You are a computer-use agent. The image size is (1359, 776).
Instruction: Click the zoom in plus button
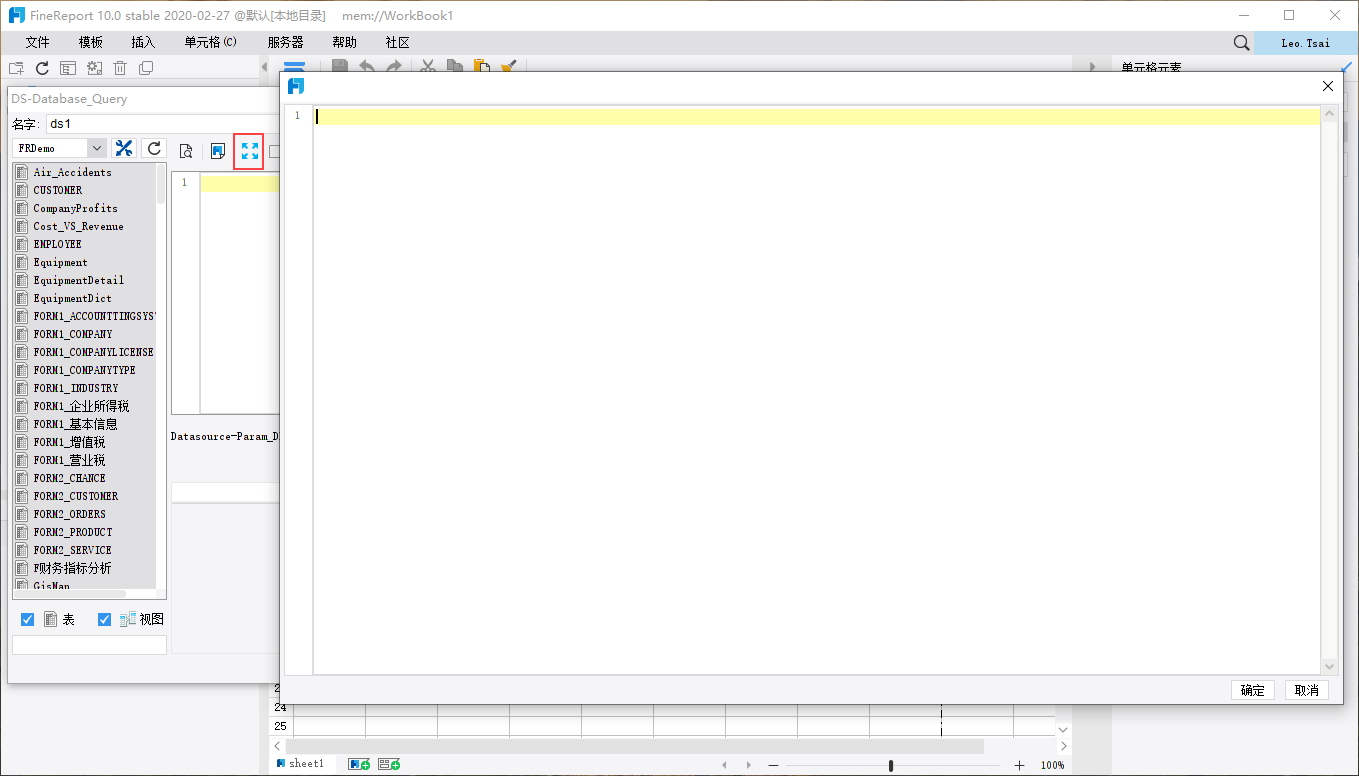pos(1019,765)
